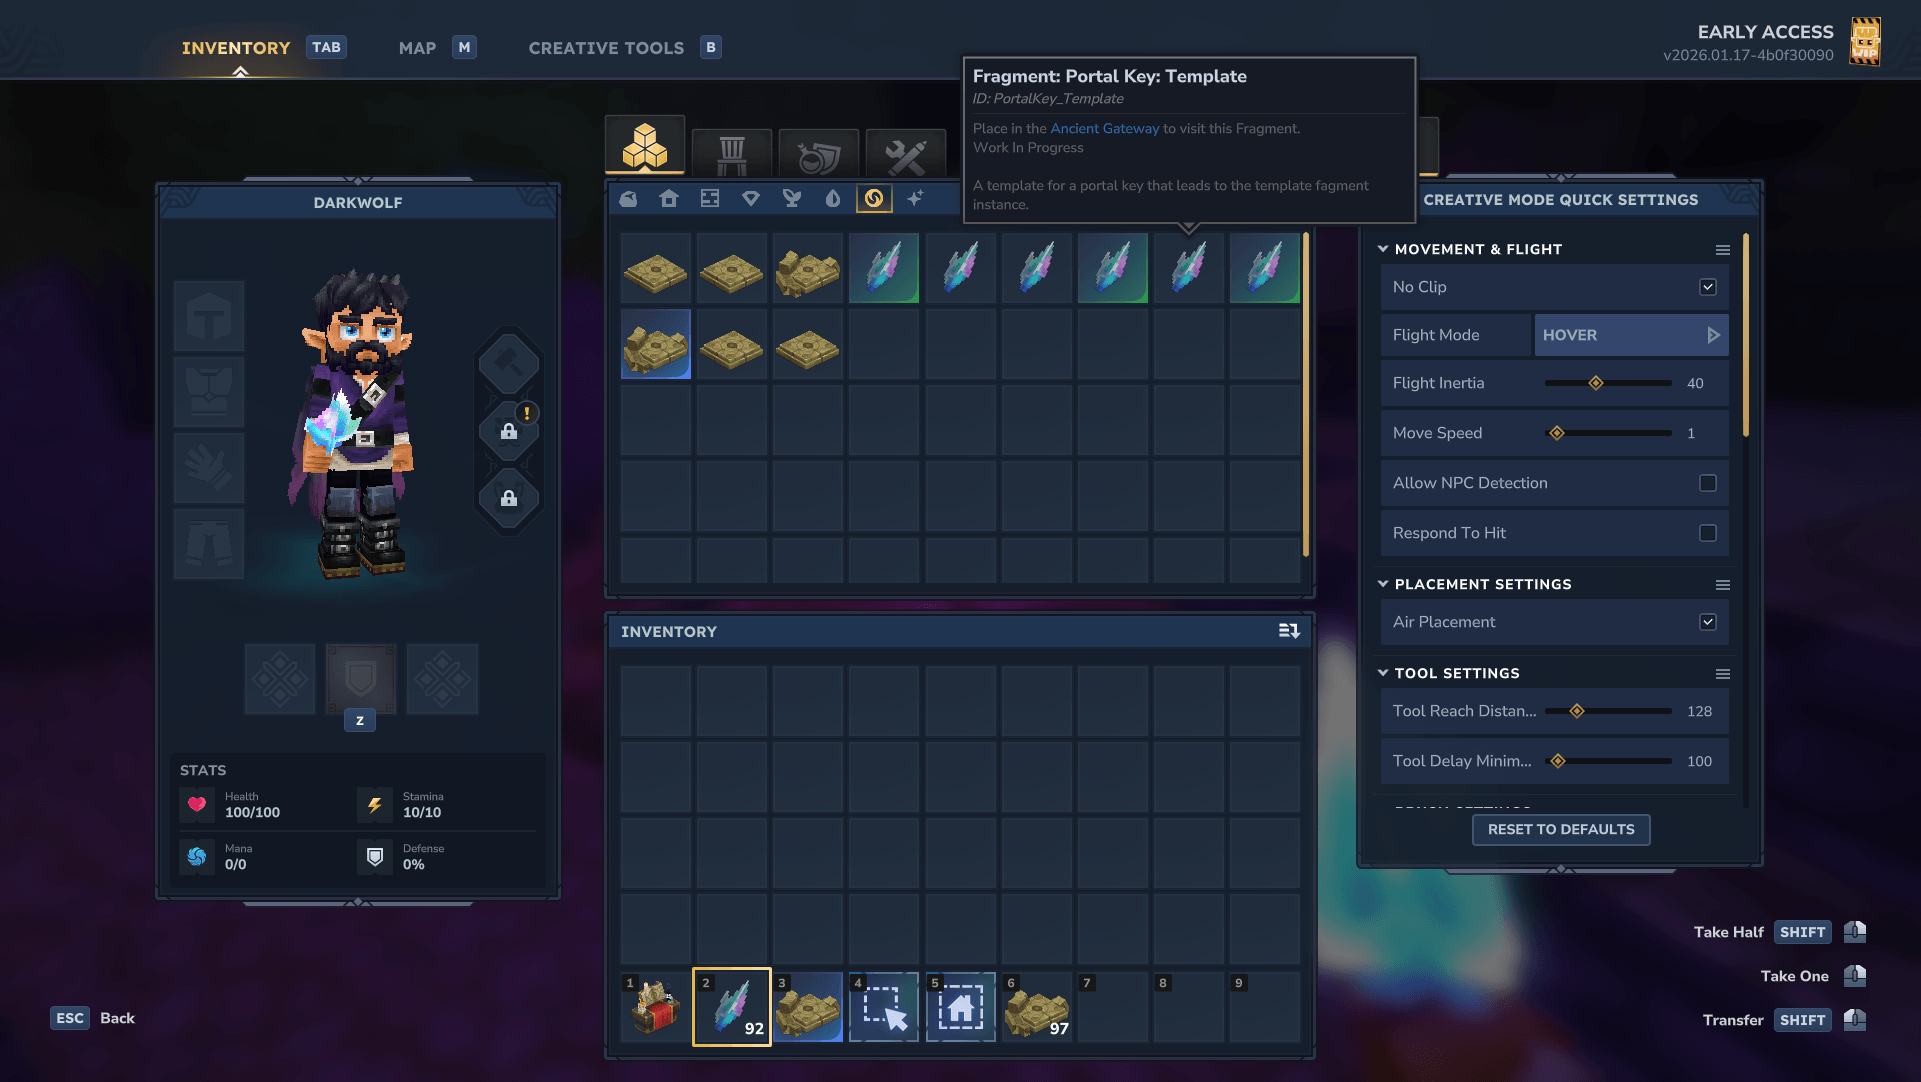Select the house subcategory filter icon
1921x1082 pixels.
(x=669, y=198)
